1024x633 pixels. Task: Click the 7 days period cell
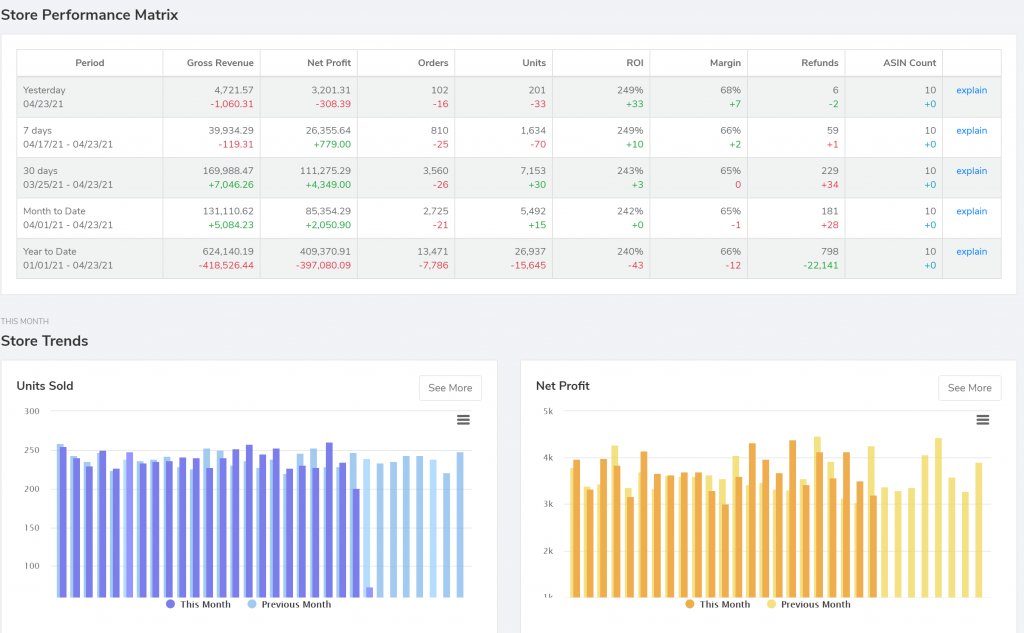pyautogui.click(x=89, y=138)
